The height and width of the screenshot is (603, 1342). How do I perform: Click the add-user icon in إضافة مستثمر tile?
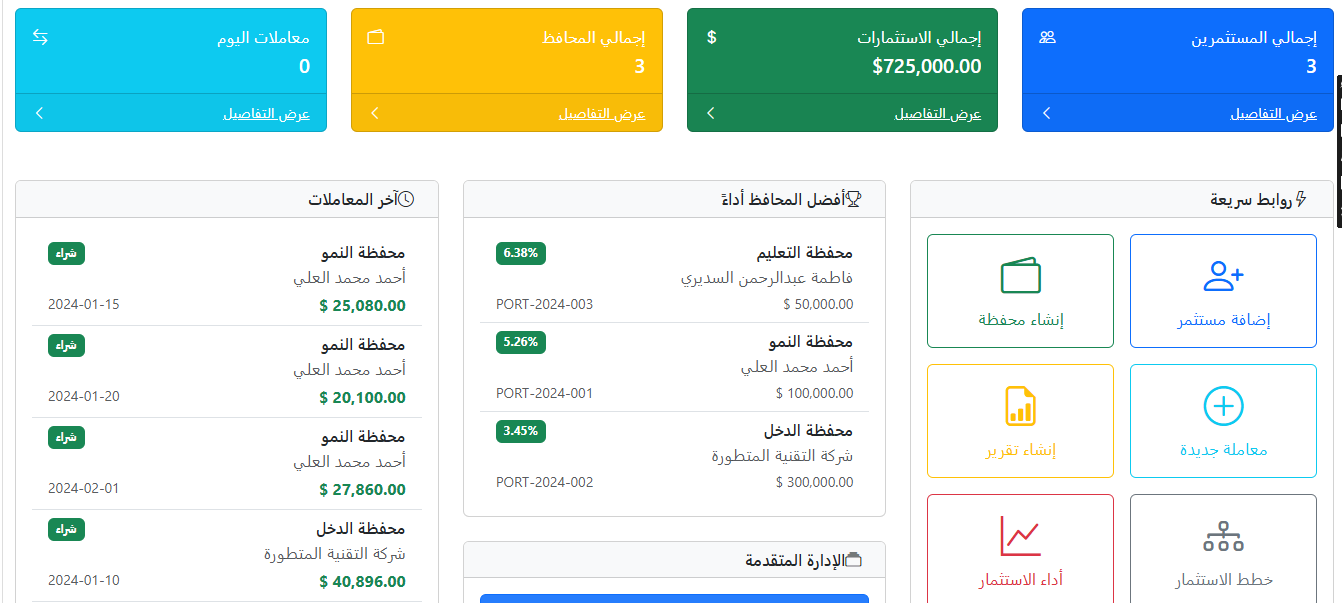pos(1223,277)
